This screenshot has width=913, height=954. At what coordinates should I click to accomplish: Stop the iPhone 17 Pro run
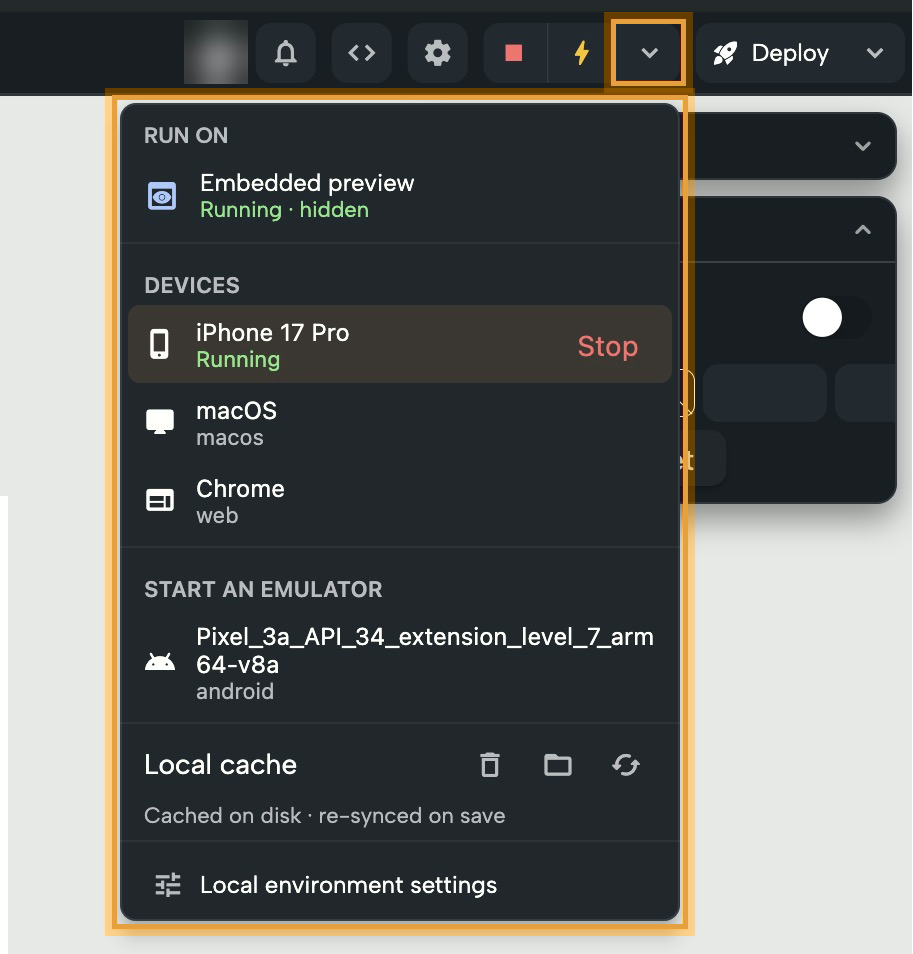[607, 346]
